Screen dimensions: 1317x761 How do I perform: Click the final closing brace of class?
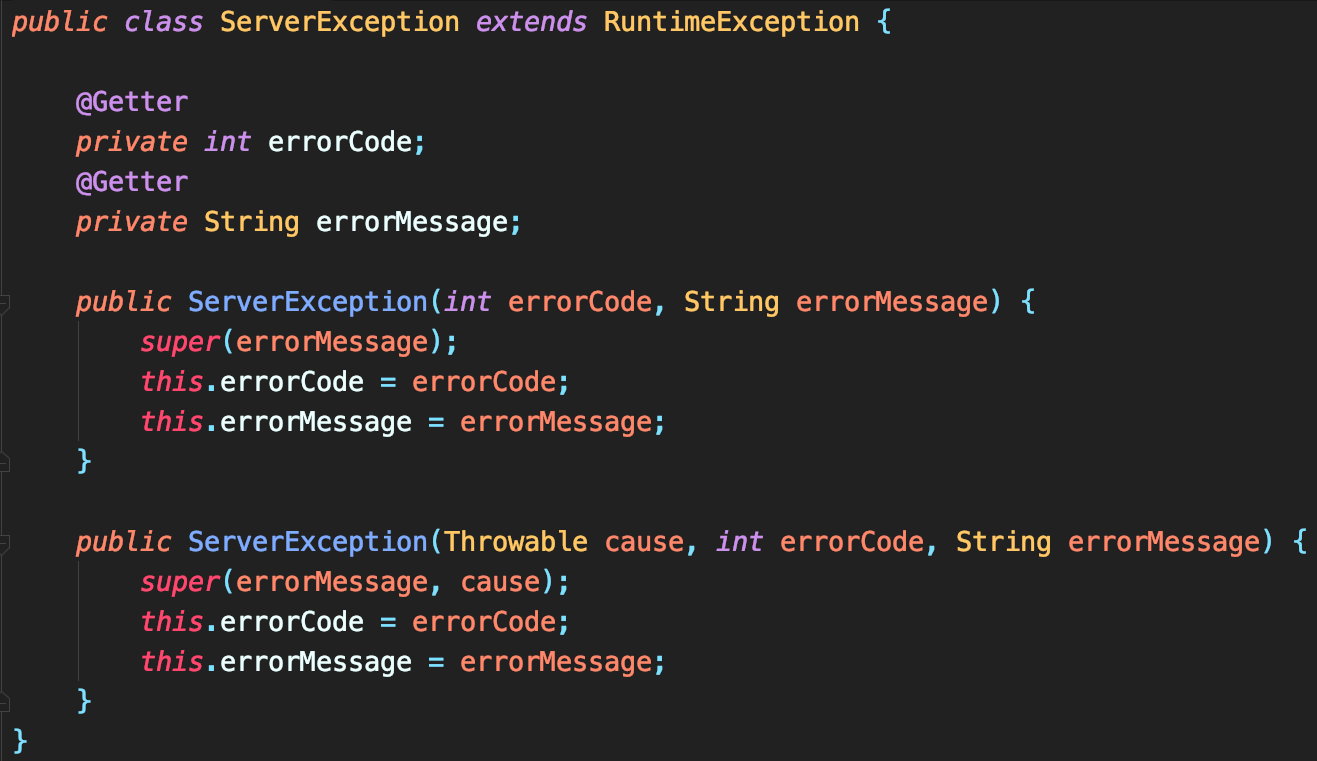pyautogui.click(x=21, y=741)
